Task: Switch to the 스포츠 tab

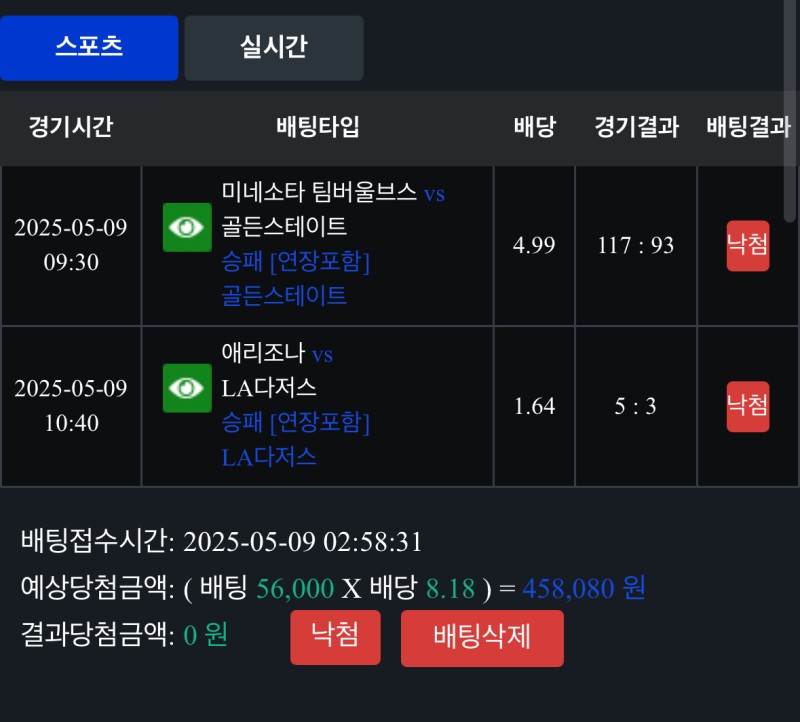Action: pos(89,47)
